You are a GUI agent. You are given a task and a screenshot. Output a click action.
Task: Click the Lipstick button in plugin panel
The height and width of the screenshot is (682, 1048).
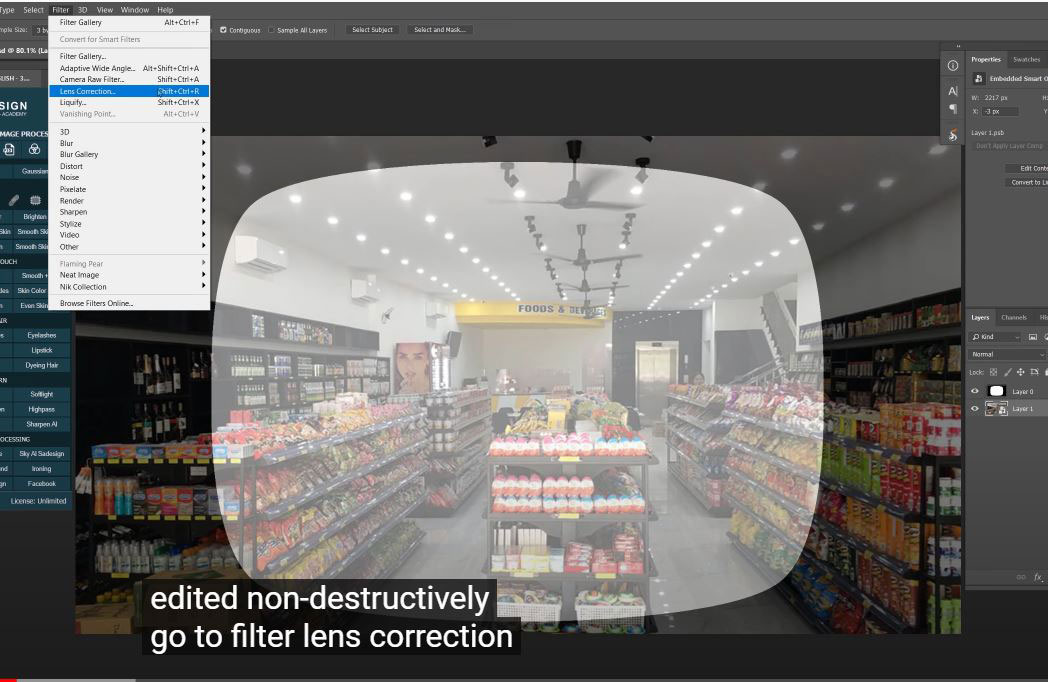[41, 350]
